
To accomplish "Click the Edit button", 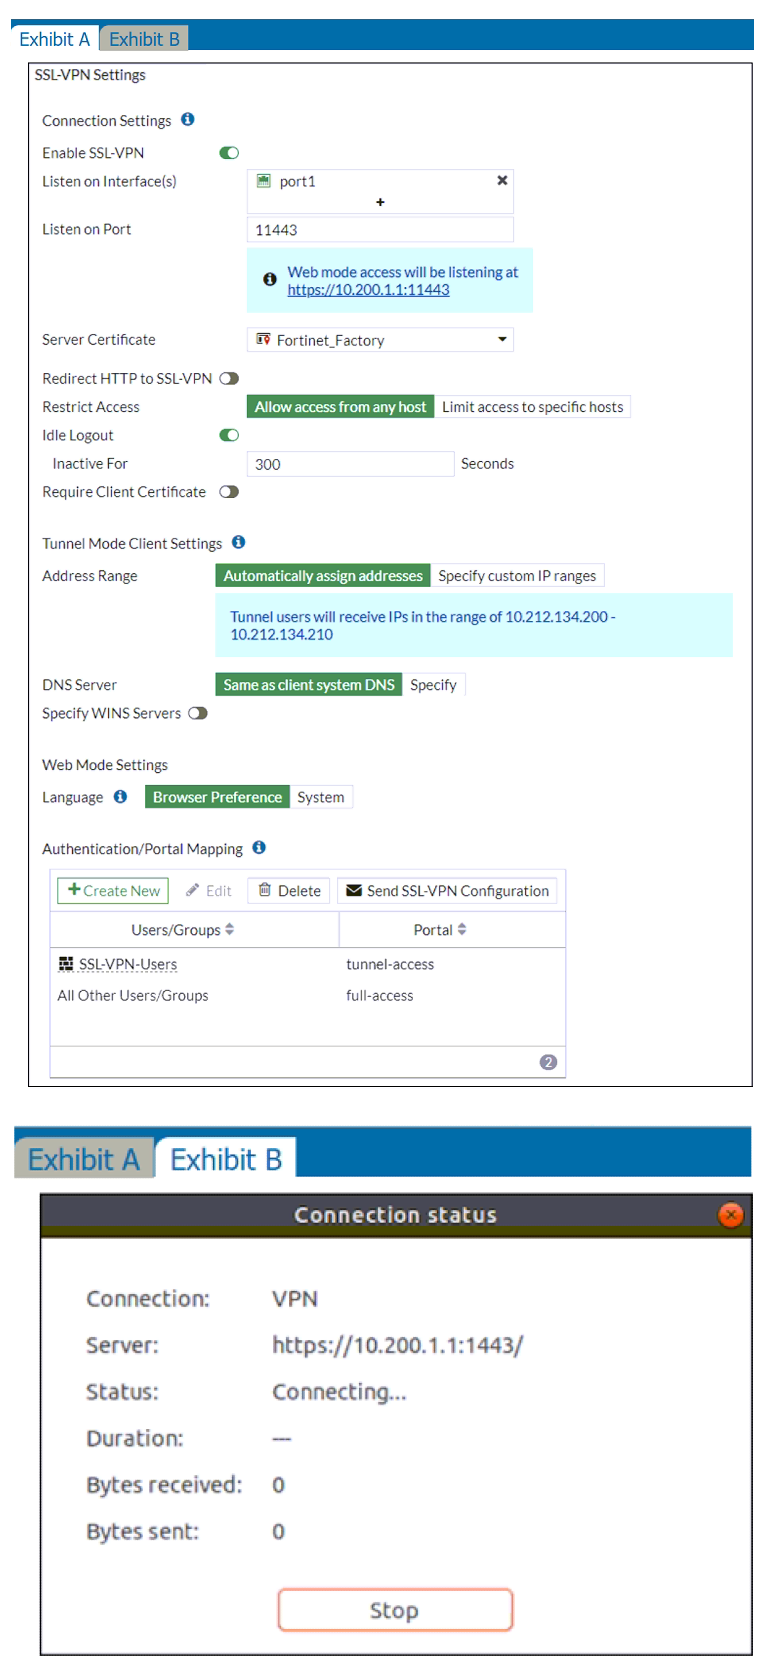I will [x=208, y=891].
